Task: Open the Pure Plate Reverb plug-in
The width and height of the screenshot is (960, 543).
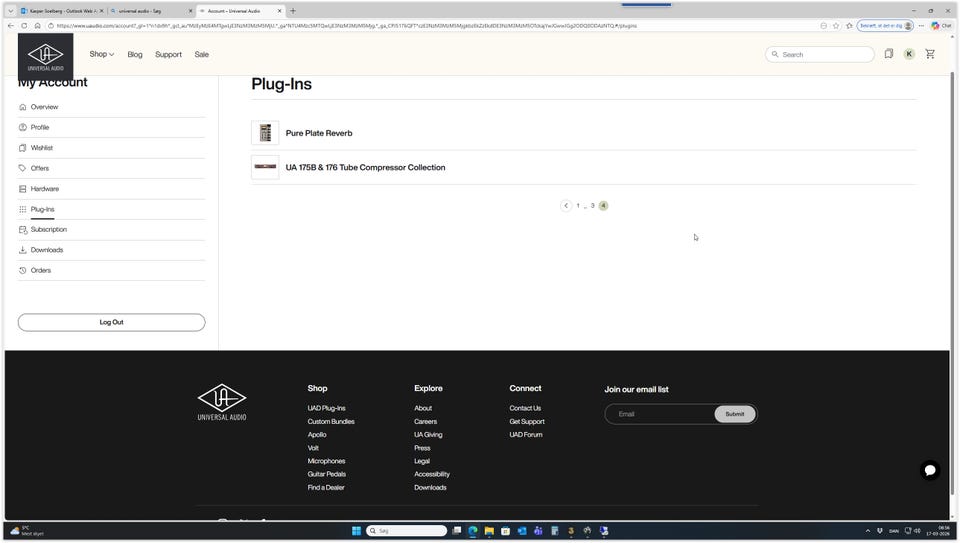Action: pos(319,133)
